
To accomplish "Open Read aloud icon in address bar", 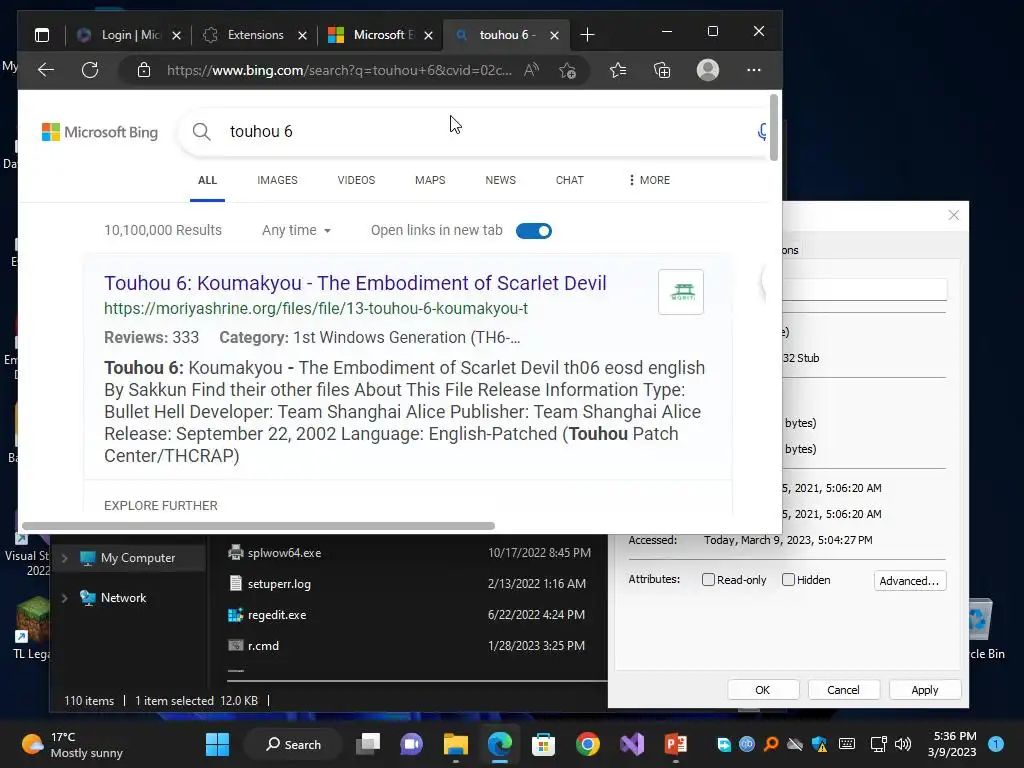I will tap(531, 70).
